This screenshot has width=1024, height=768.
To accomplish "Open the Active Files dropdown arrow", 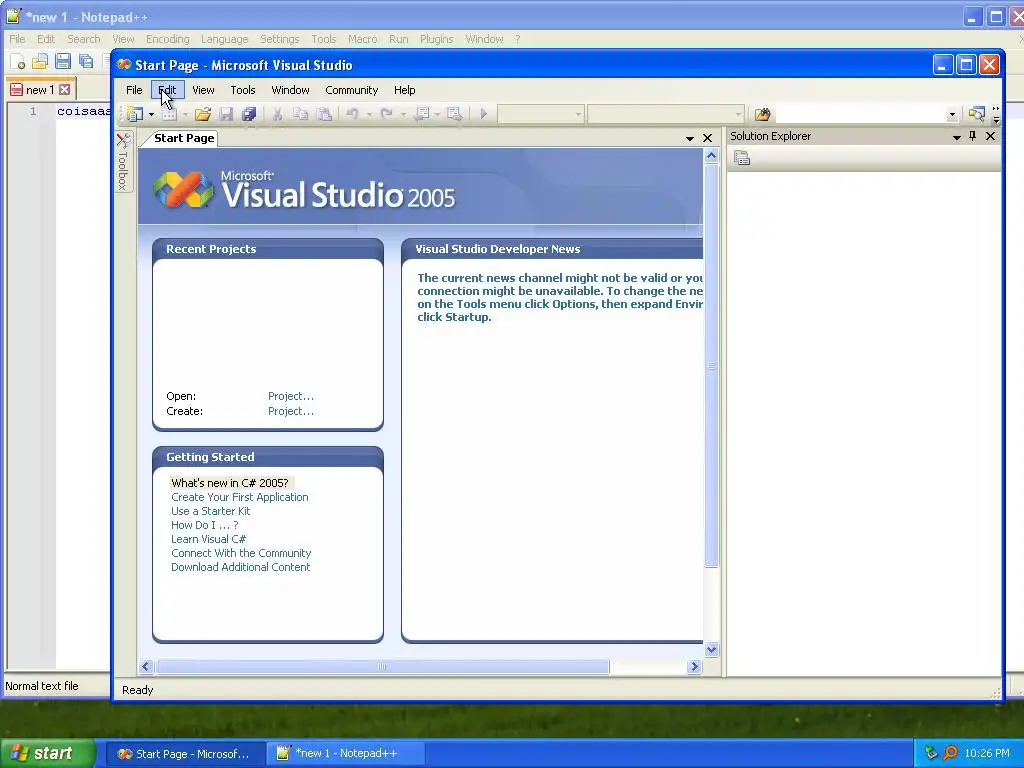I will click(x=690, y=138).
